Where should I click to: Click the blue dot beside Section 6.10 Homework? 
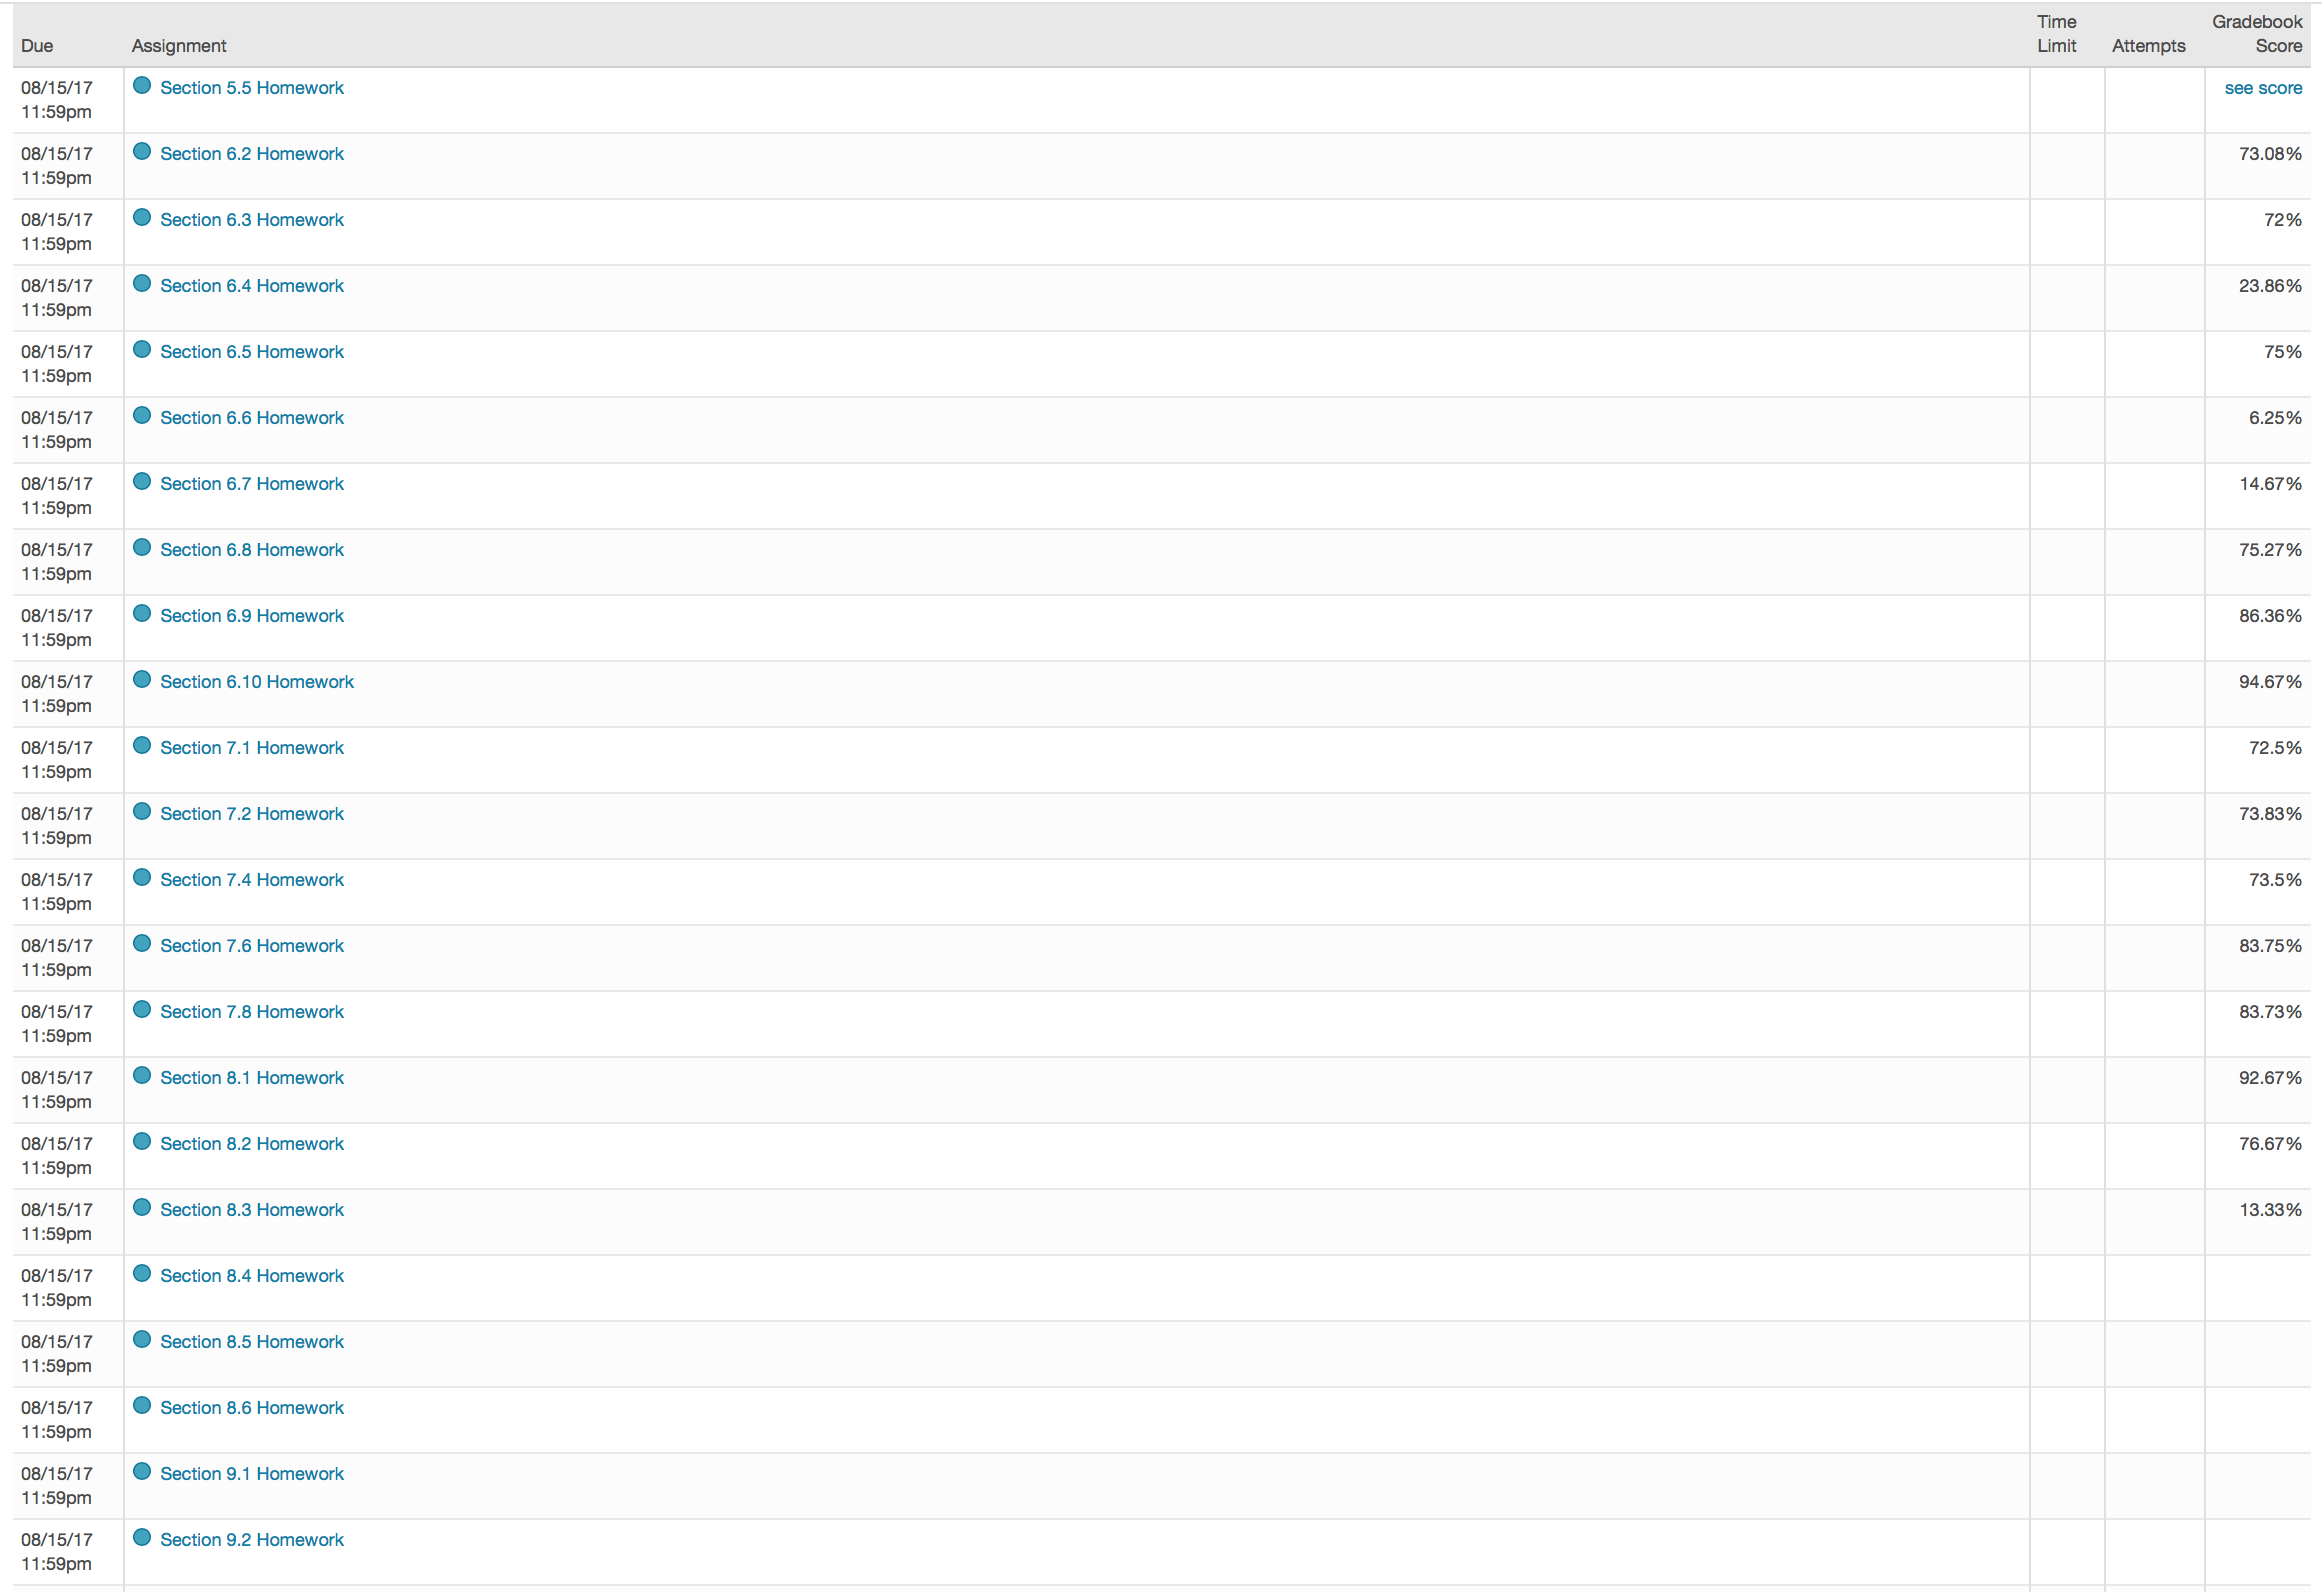point(142,680)
